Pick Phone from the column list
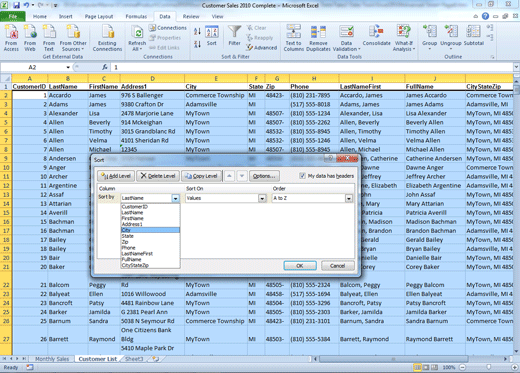Screen dimensions: 520x373 150,248
